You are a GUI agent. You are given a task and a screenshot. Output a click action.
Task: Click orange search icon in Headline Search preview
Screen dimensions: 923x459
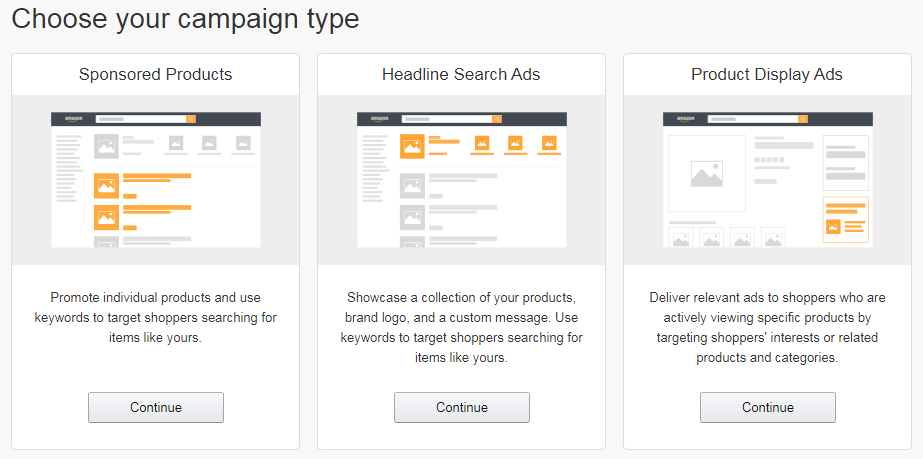pos(497,119)
